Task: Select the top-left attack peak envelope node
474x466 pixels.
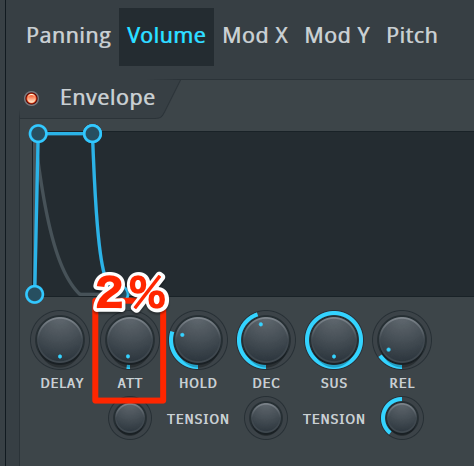Action: point(38,134)
